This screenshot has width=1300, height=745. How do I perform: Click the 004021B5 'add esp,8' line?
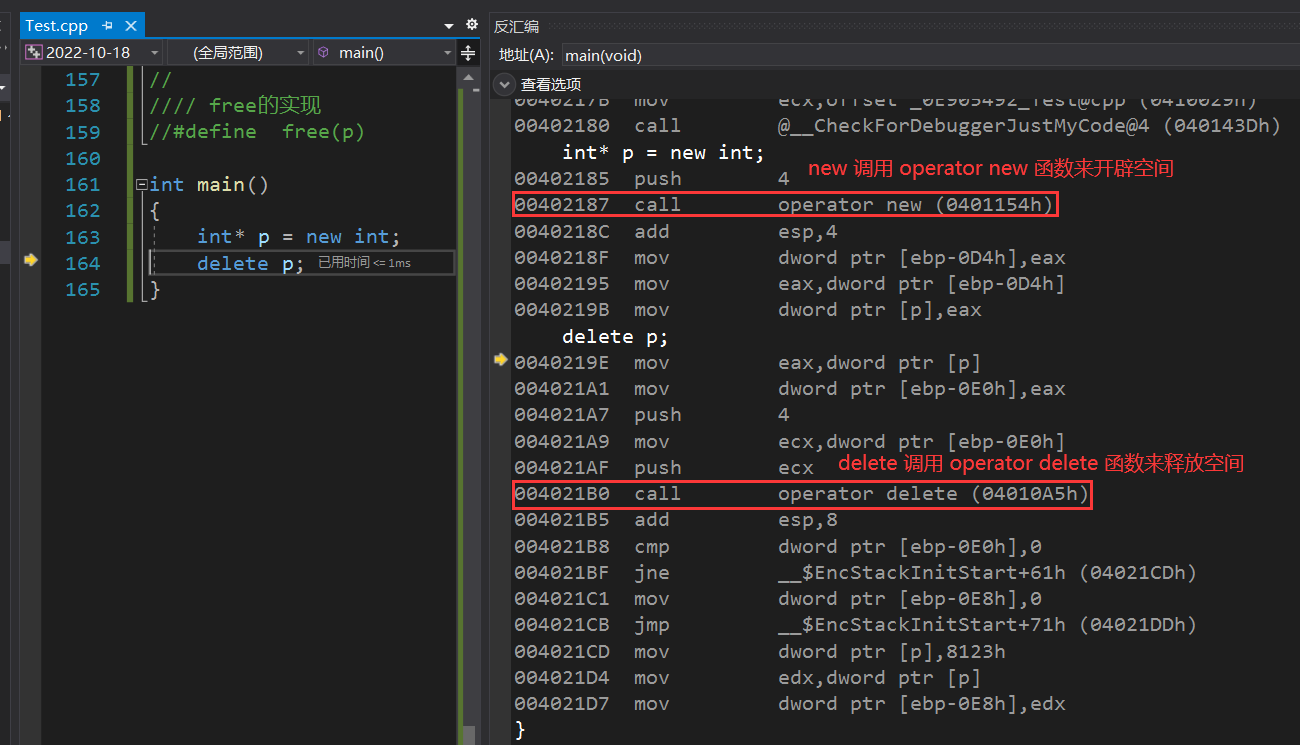pos(676,520)
